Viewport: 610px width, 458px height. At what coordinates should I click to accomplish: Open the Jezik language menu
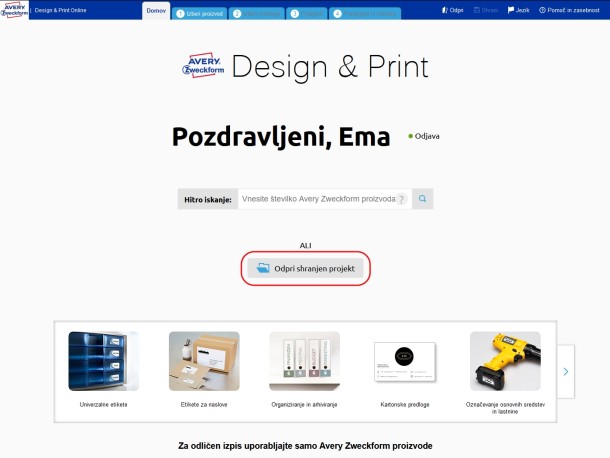pos(518,10)
